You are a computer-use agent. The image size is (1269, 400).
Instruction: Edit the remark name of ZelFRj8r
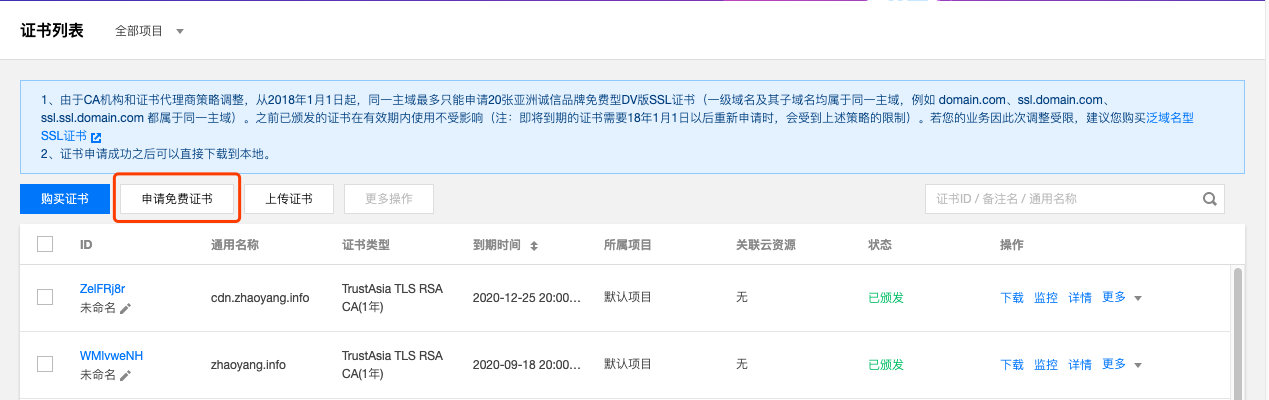coord(125,309)
